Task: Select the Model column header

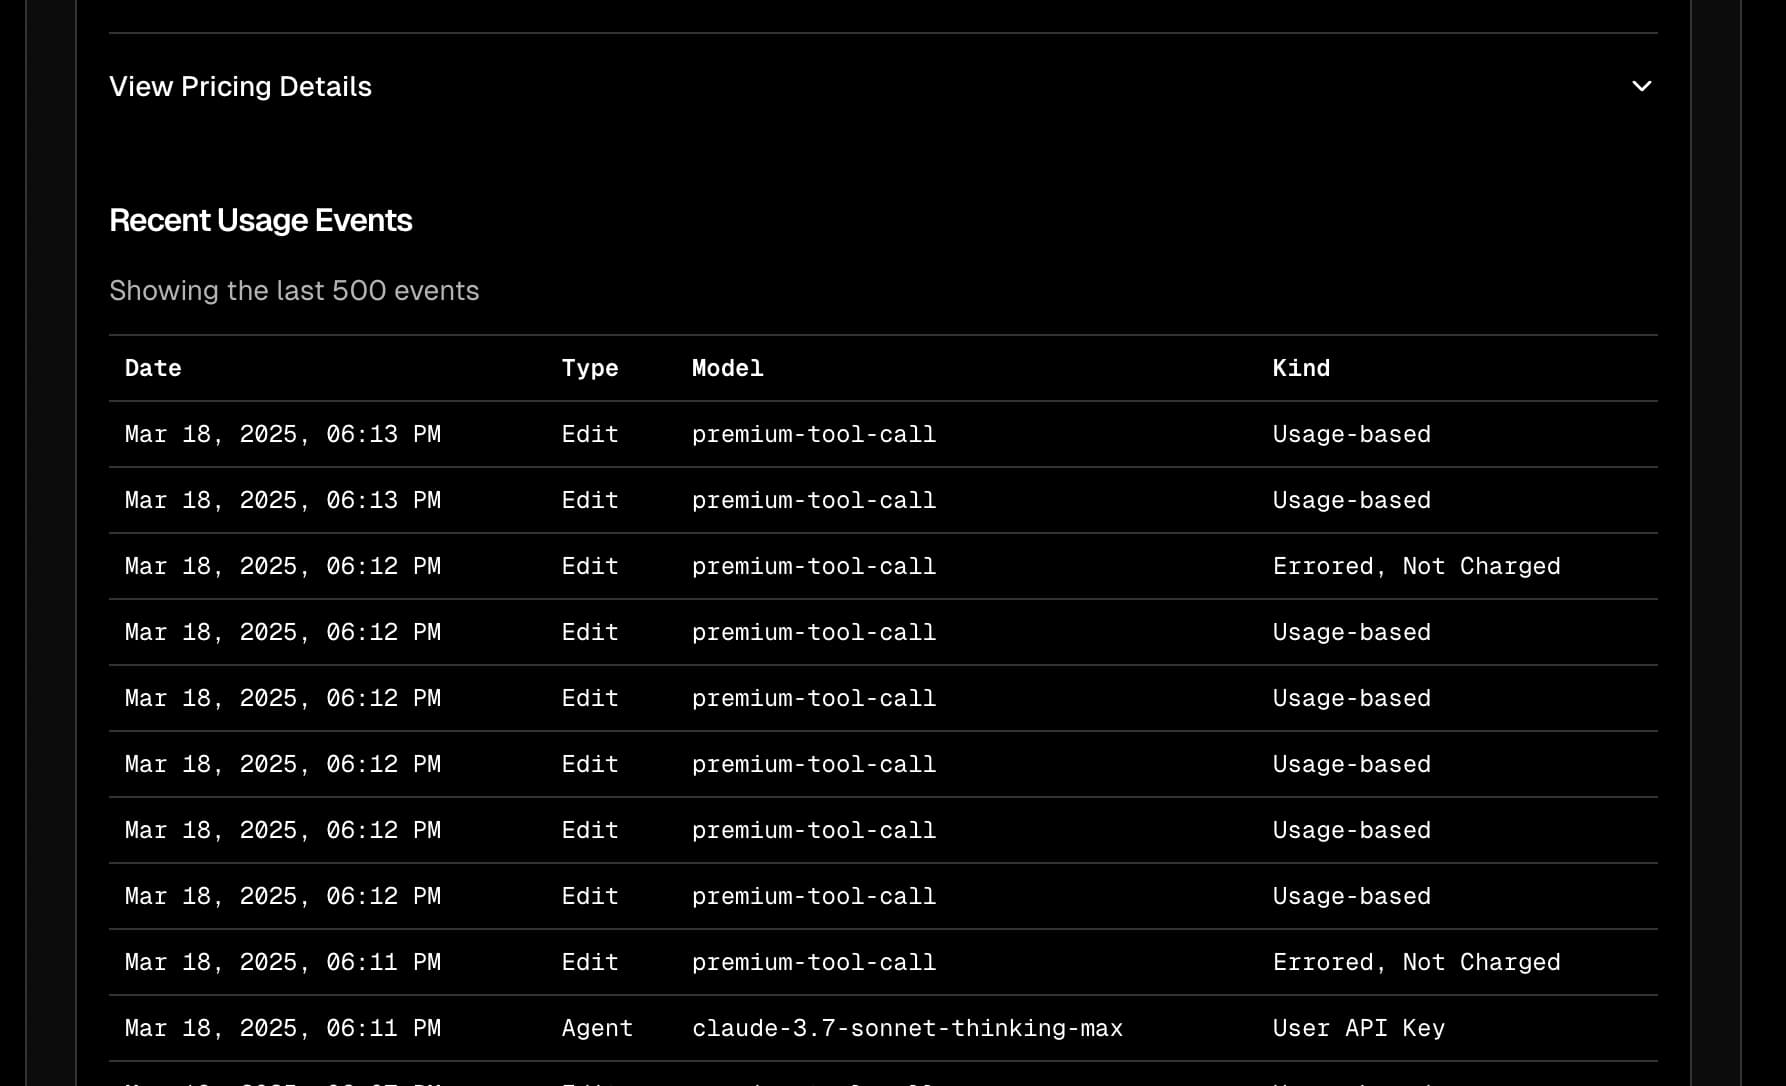Action: (728, 368)
